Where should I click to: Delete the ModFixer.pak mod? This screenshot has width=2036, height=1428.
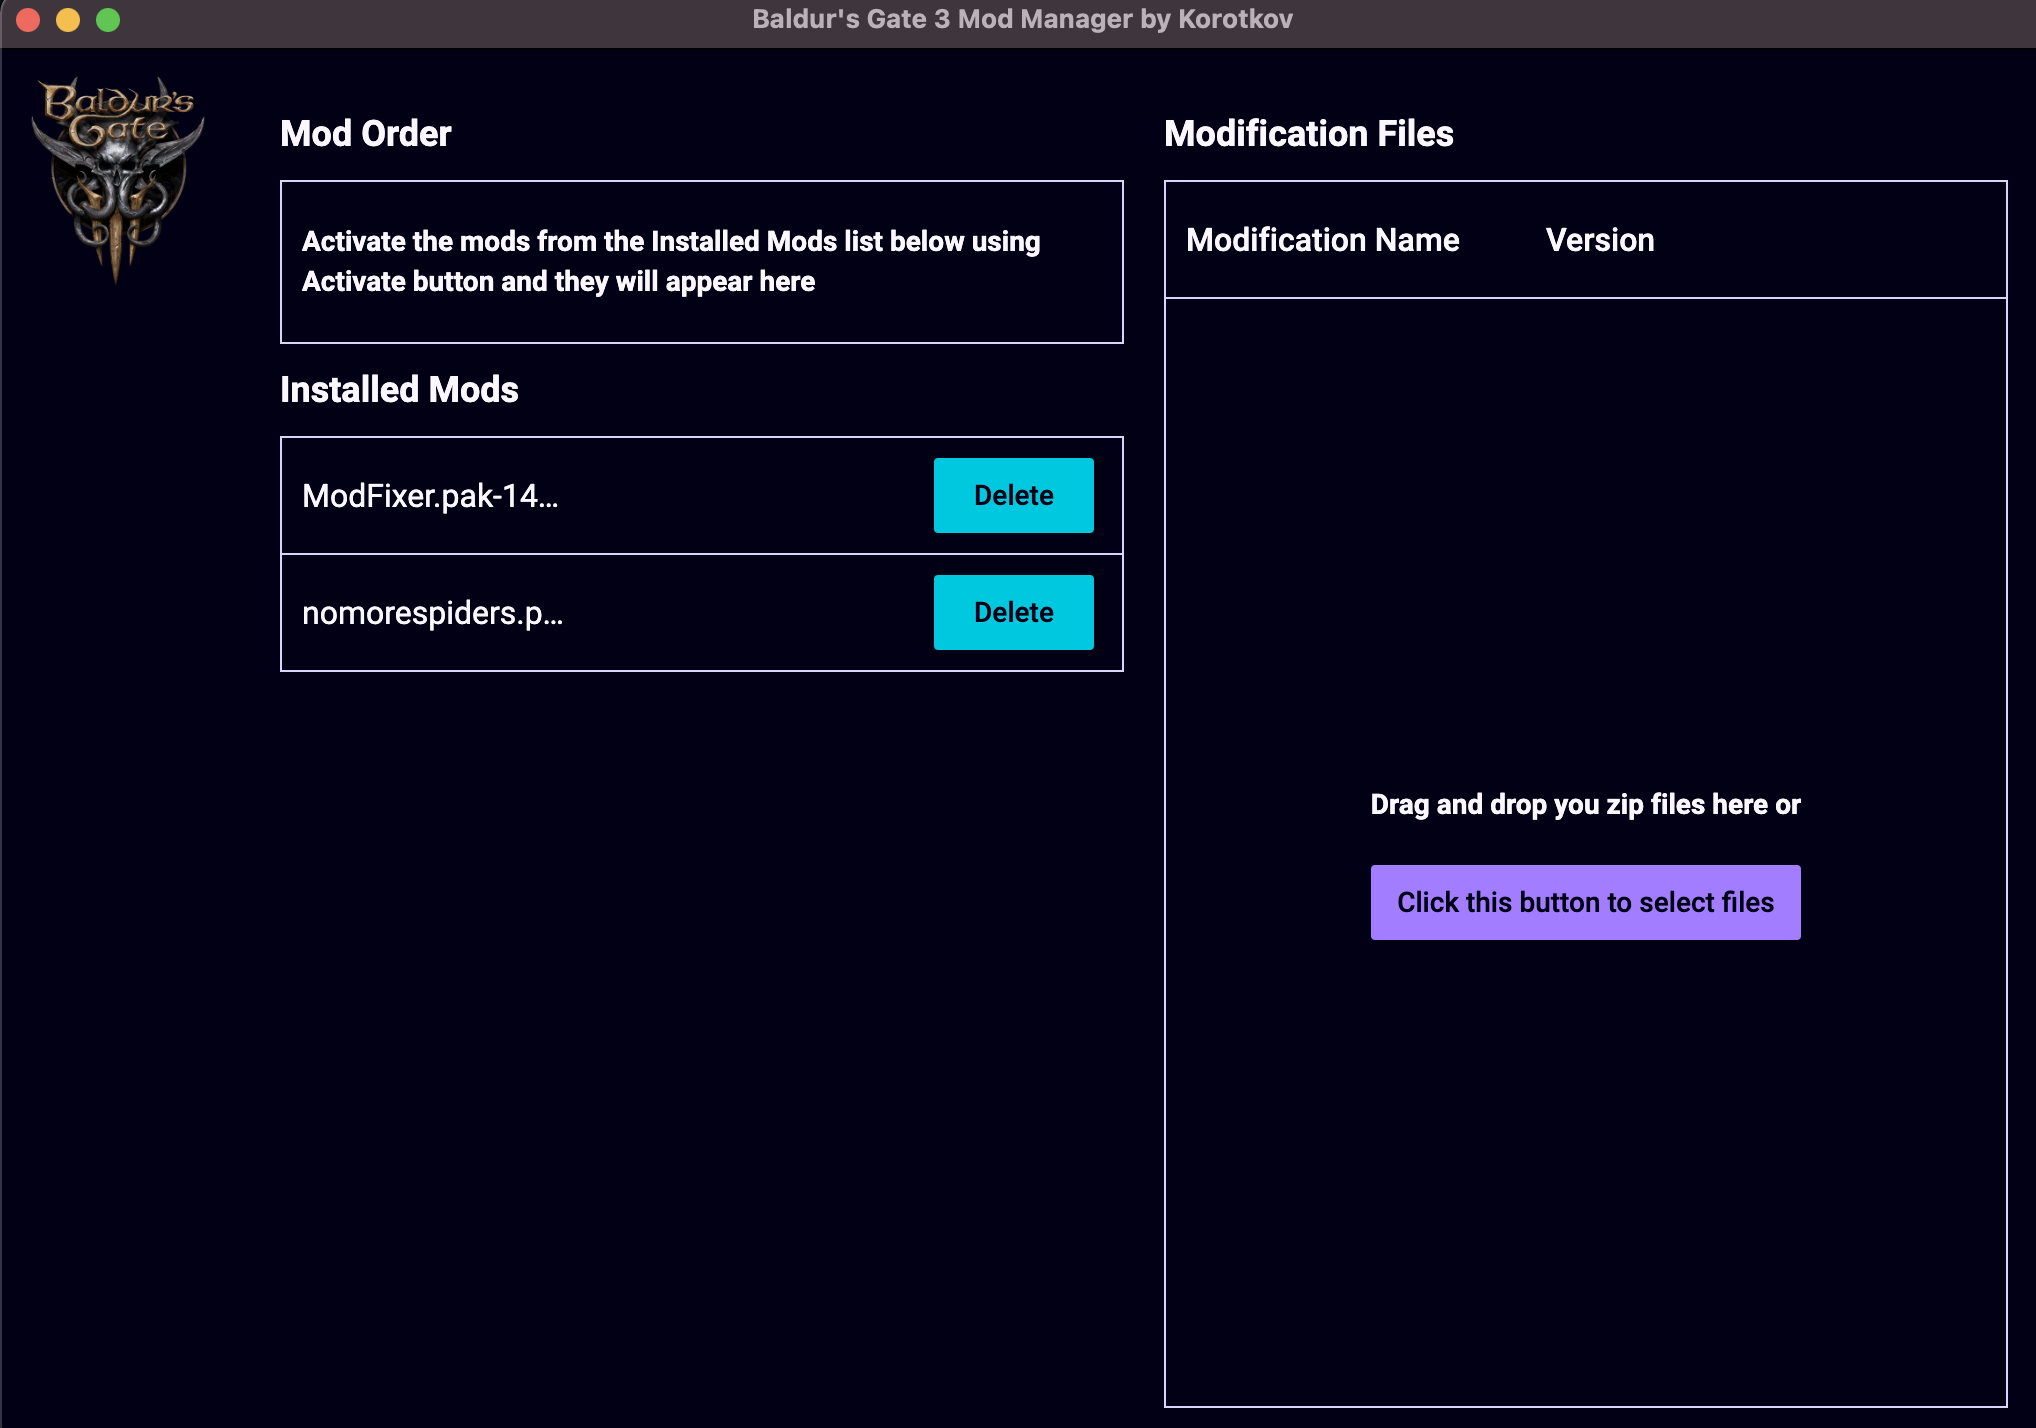pyautogui.click(x=1013, y=494)
